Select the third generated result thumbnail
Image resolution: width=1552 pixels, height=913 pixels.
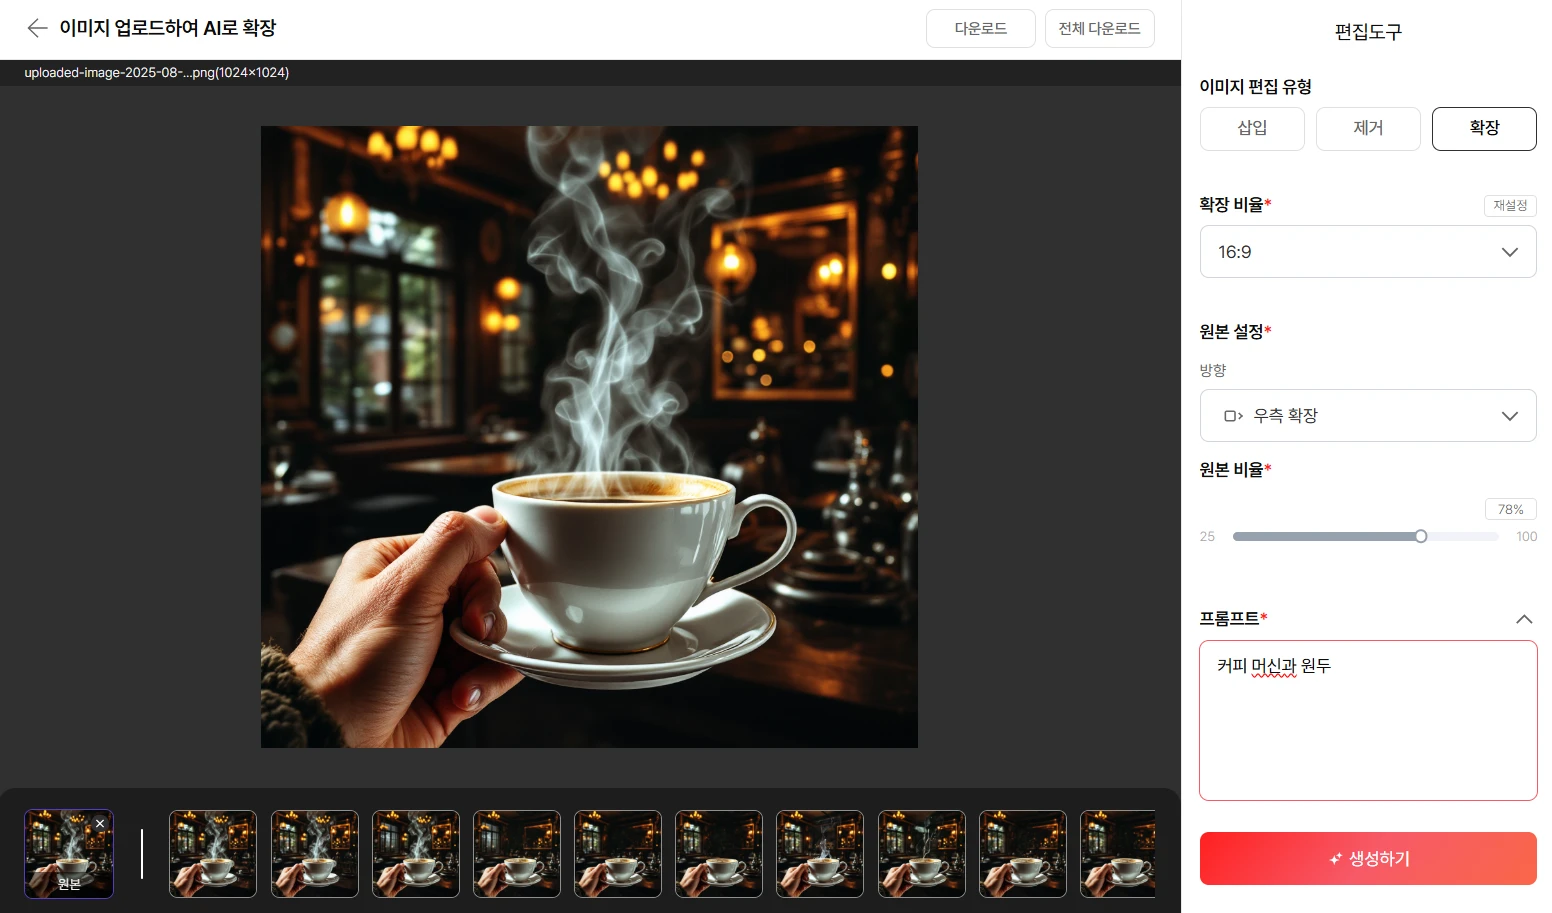pos(416,854)
